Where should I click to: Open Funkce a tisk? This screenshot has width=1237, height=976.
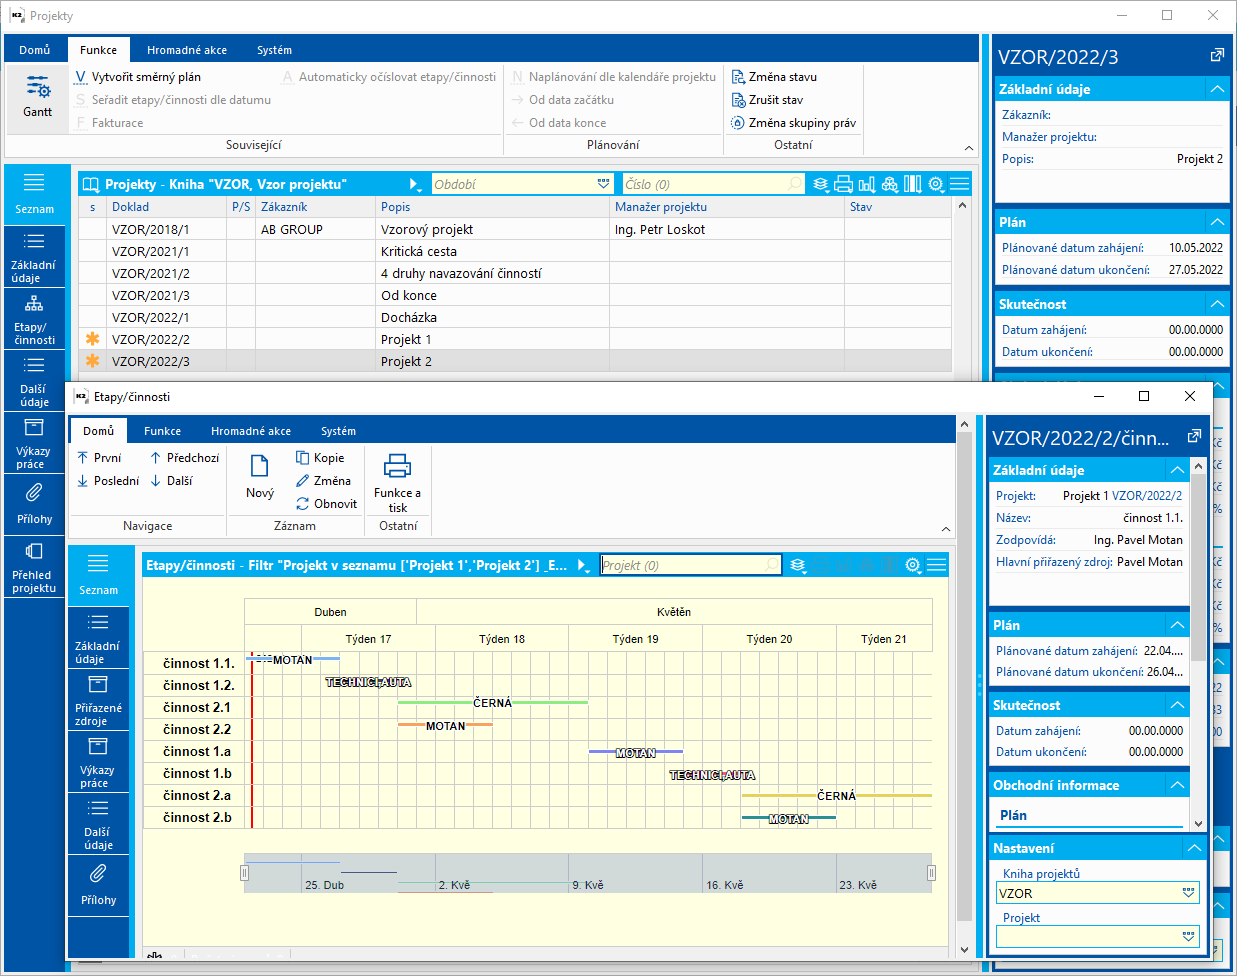click(397, 482)
